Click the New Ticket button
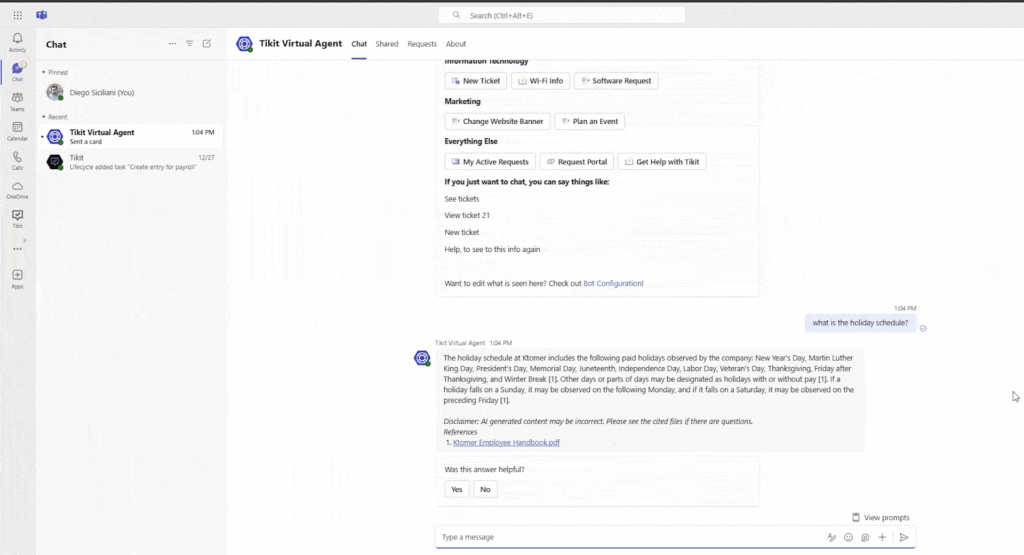The height and width of the screenshot is (555, 1024). 476,81
